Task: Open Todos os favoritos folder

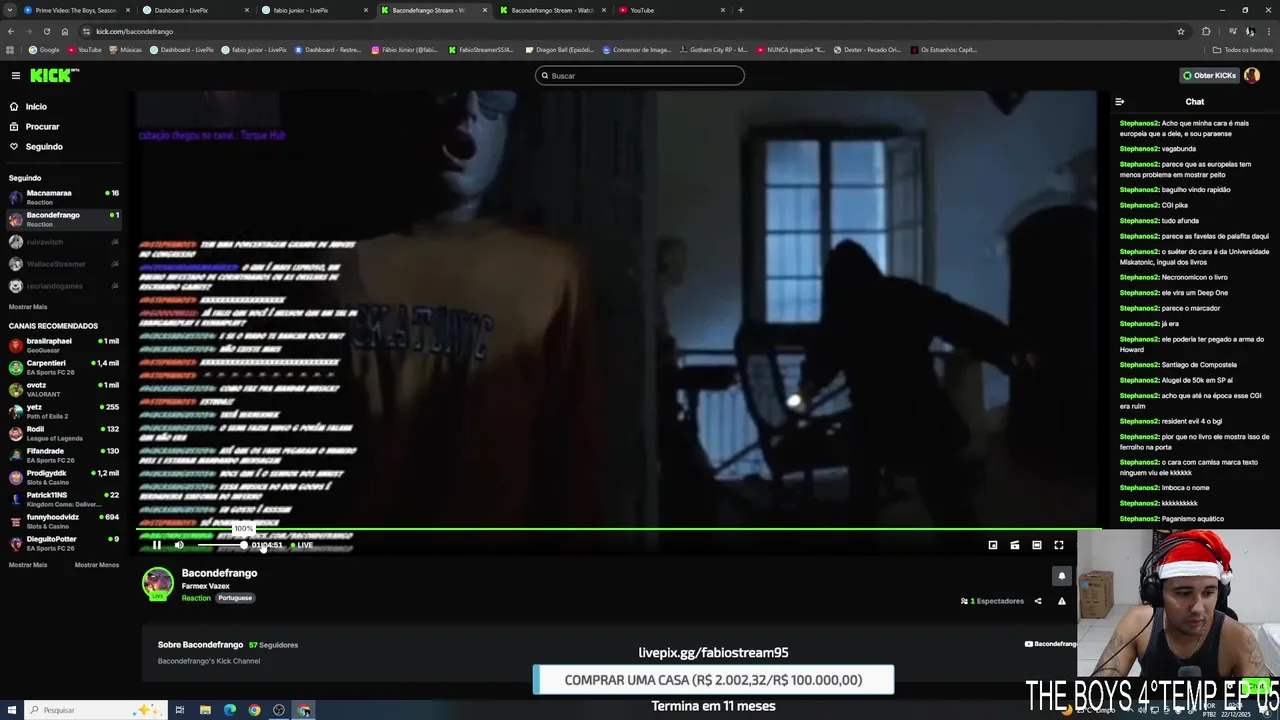Action: pos(1243,50)
